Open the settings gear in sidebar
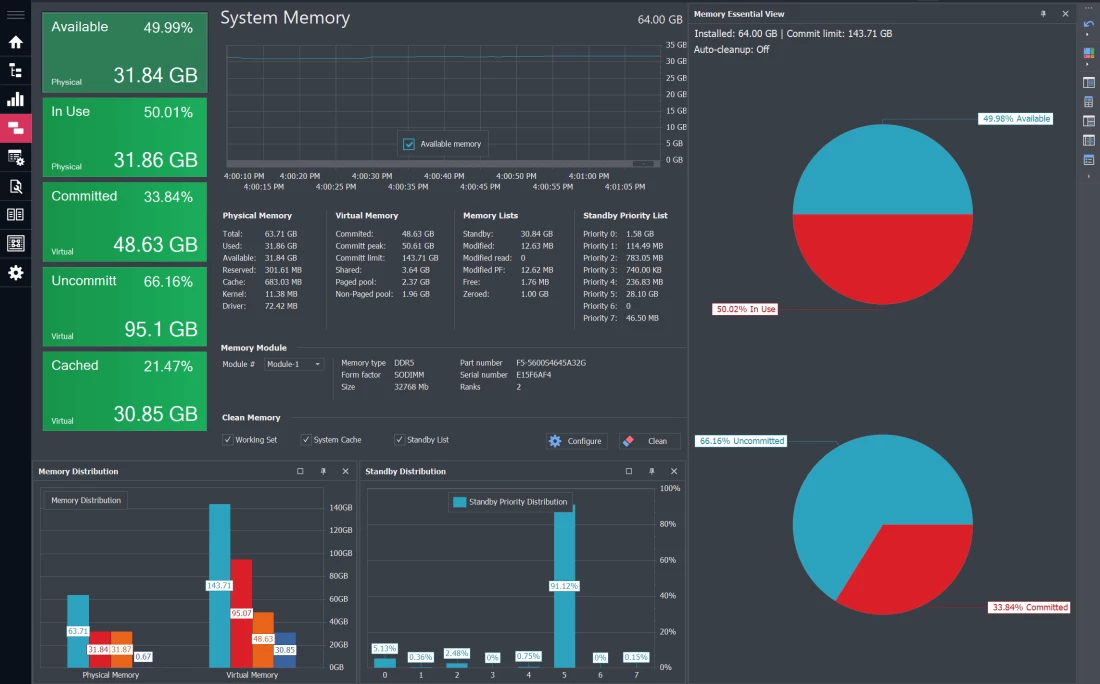The height and width of the screenshot is (684, 1100). 15,273
